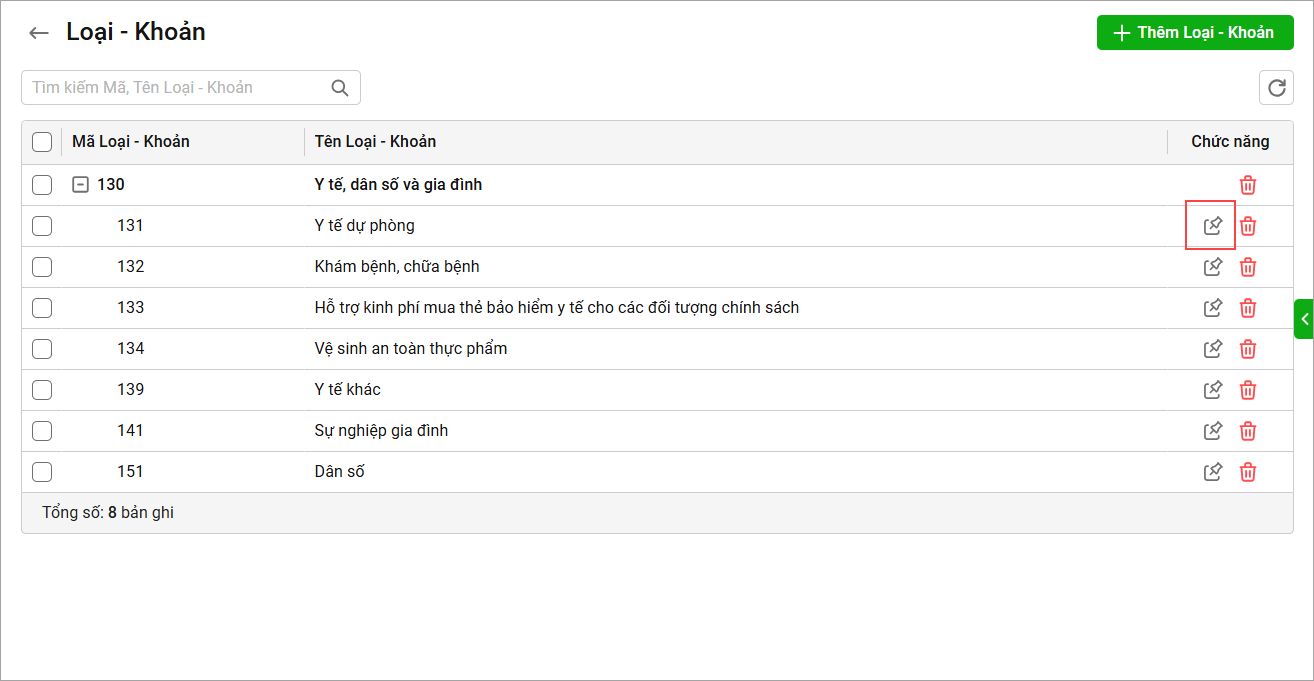Click the refresh icon above the table

click(x=1276, y=88)
